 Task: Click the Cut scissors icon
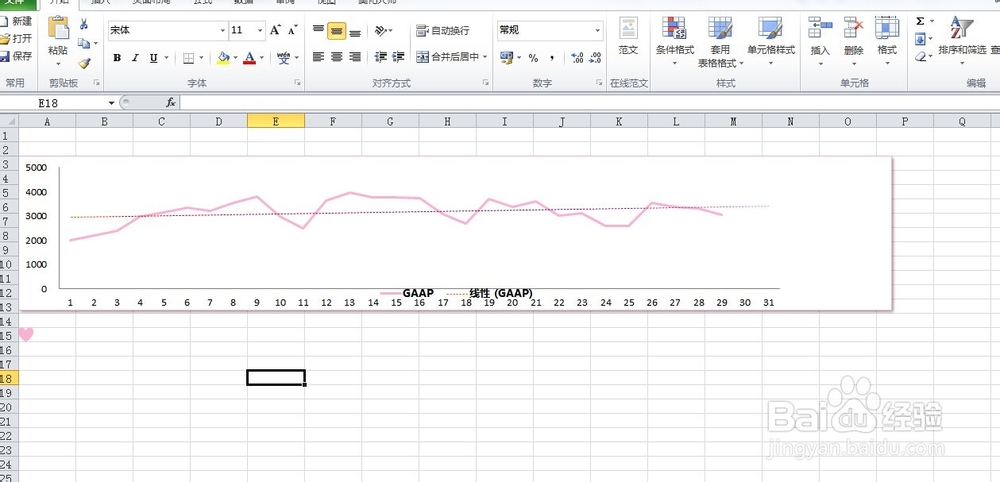84,25
